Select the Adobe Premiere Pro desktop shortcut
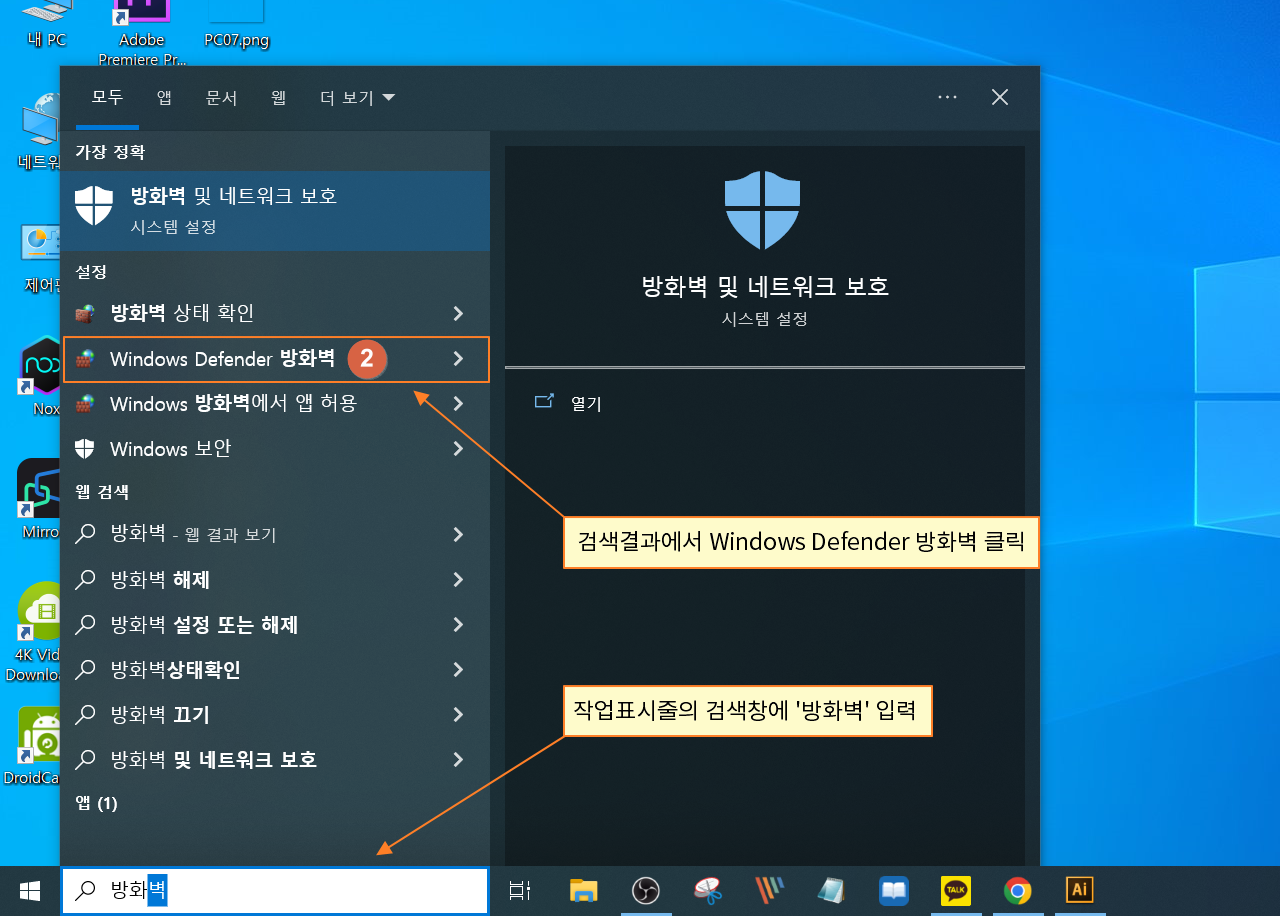Image resolution: width=1280 pixels, height=916 pixels. (x=141, y=32)
